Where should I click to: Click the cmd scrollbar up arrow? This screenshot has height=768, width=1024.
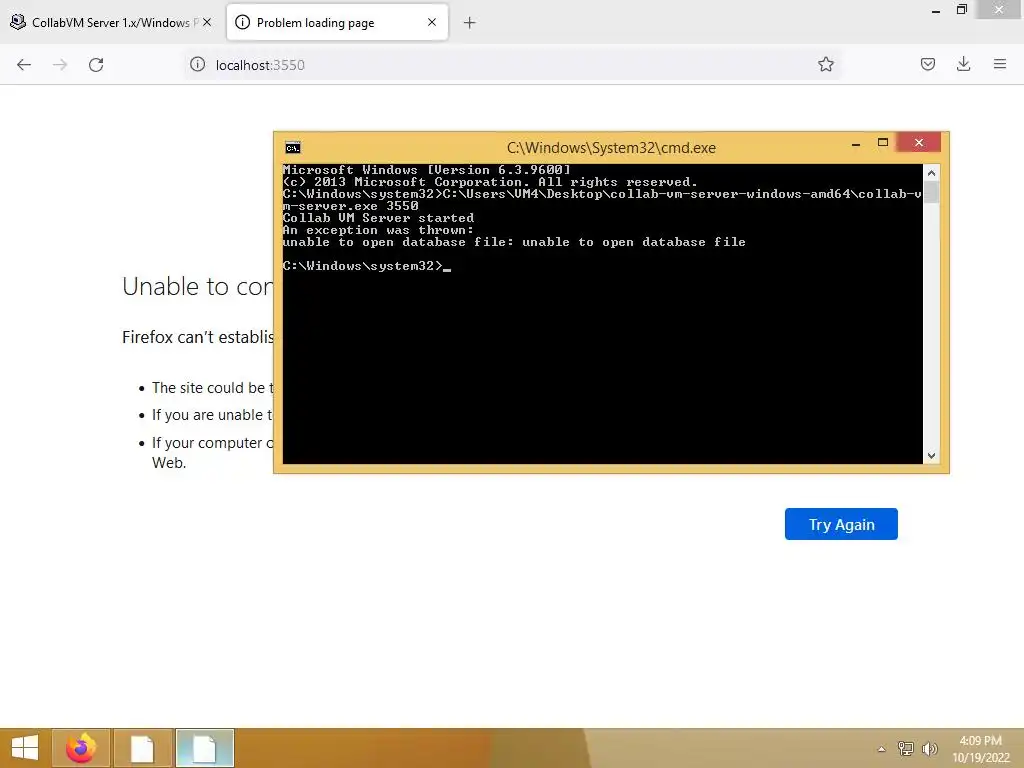point(931,173)
